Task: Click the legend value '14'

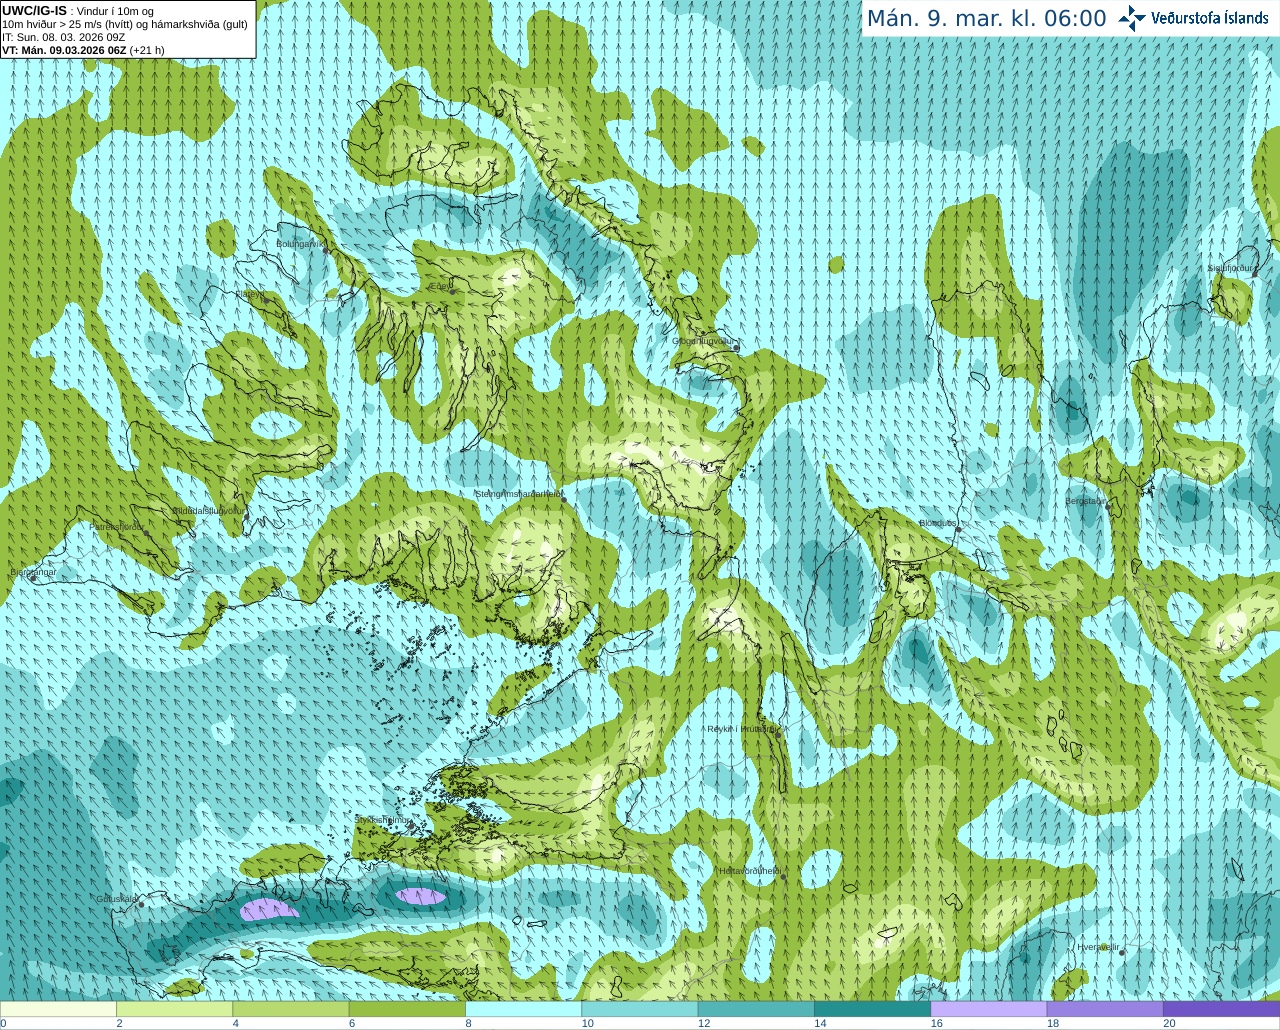Action: 820,1023
